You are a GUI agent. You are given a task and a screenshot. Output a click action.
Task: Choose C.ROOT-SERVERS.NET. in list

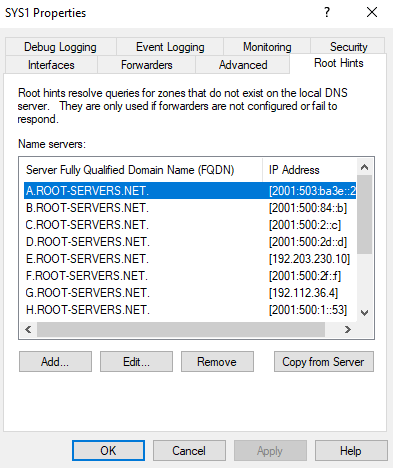(190, 225)
